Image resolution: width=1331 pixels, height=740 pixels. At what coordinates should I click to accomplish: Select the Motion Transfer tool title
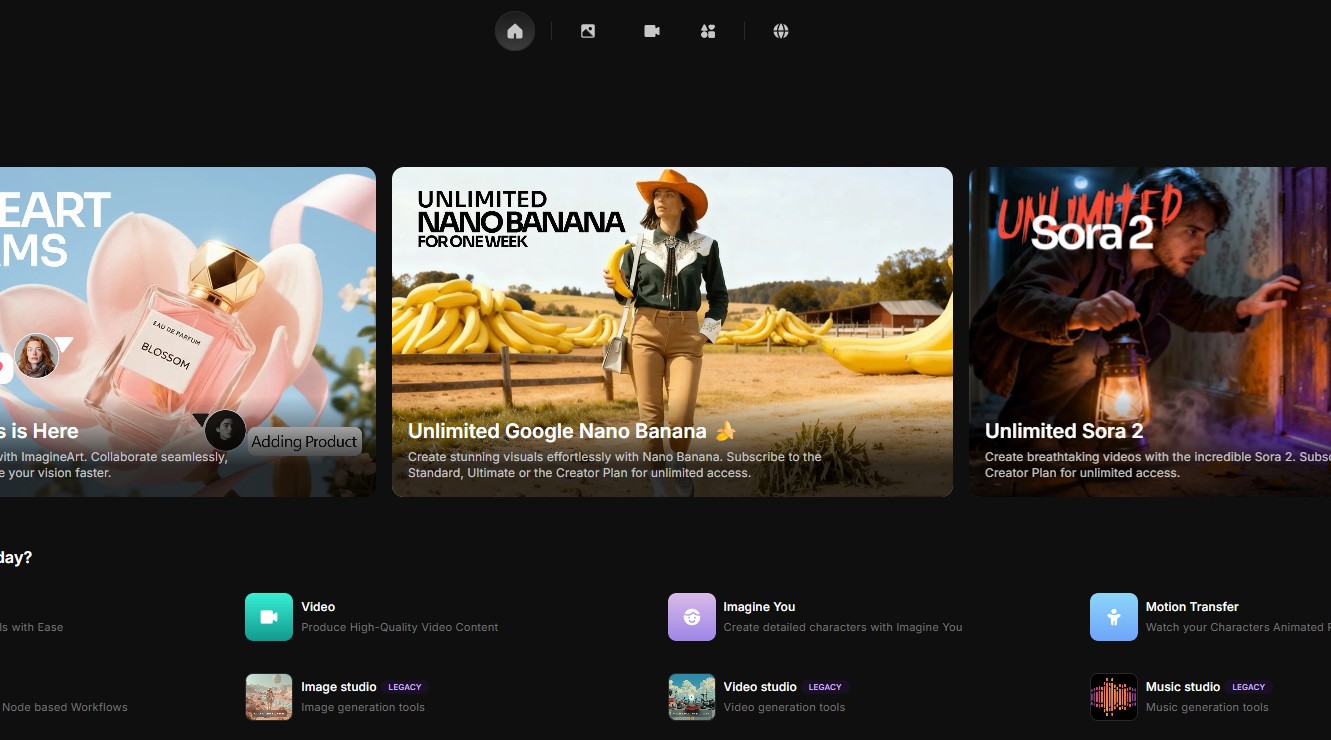(x=1192, y=607)
